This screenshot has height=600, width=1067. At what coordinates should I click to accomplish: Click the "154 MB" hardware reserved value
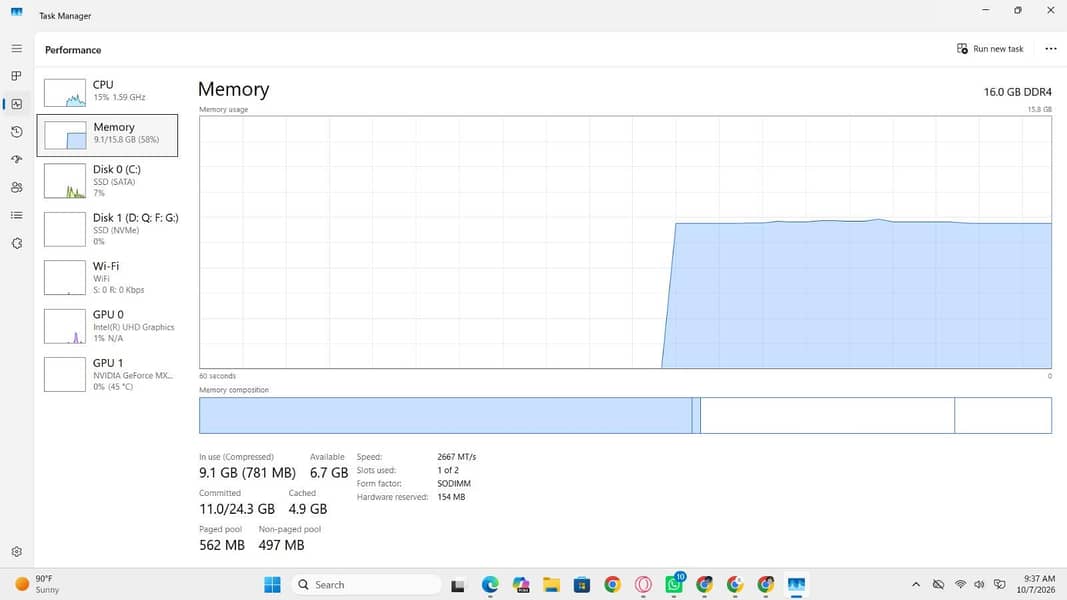[x=451, y=497]
